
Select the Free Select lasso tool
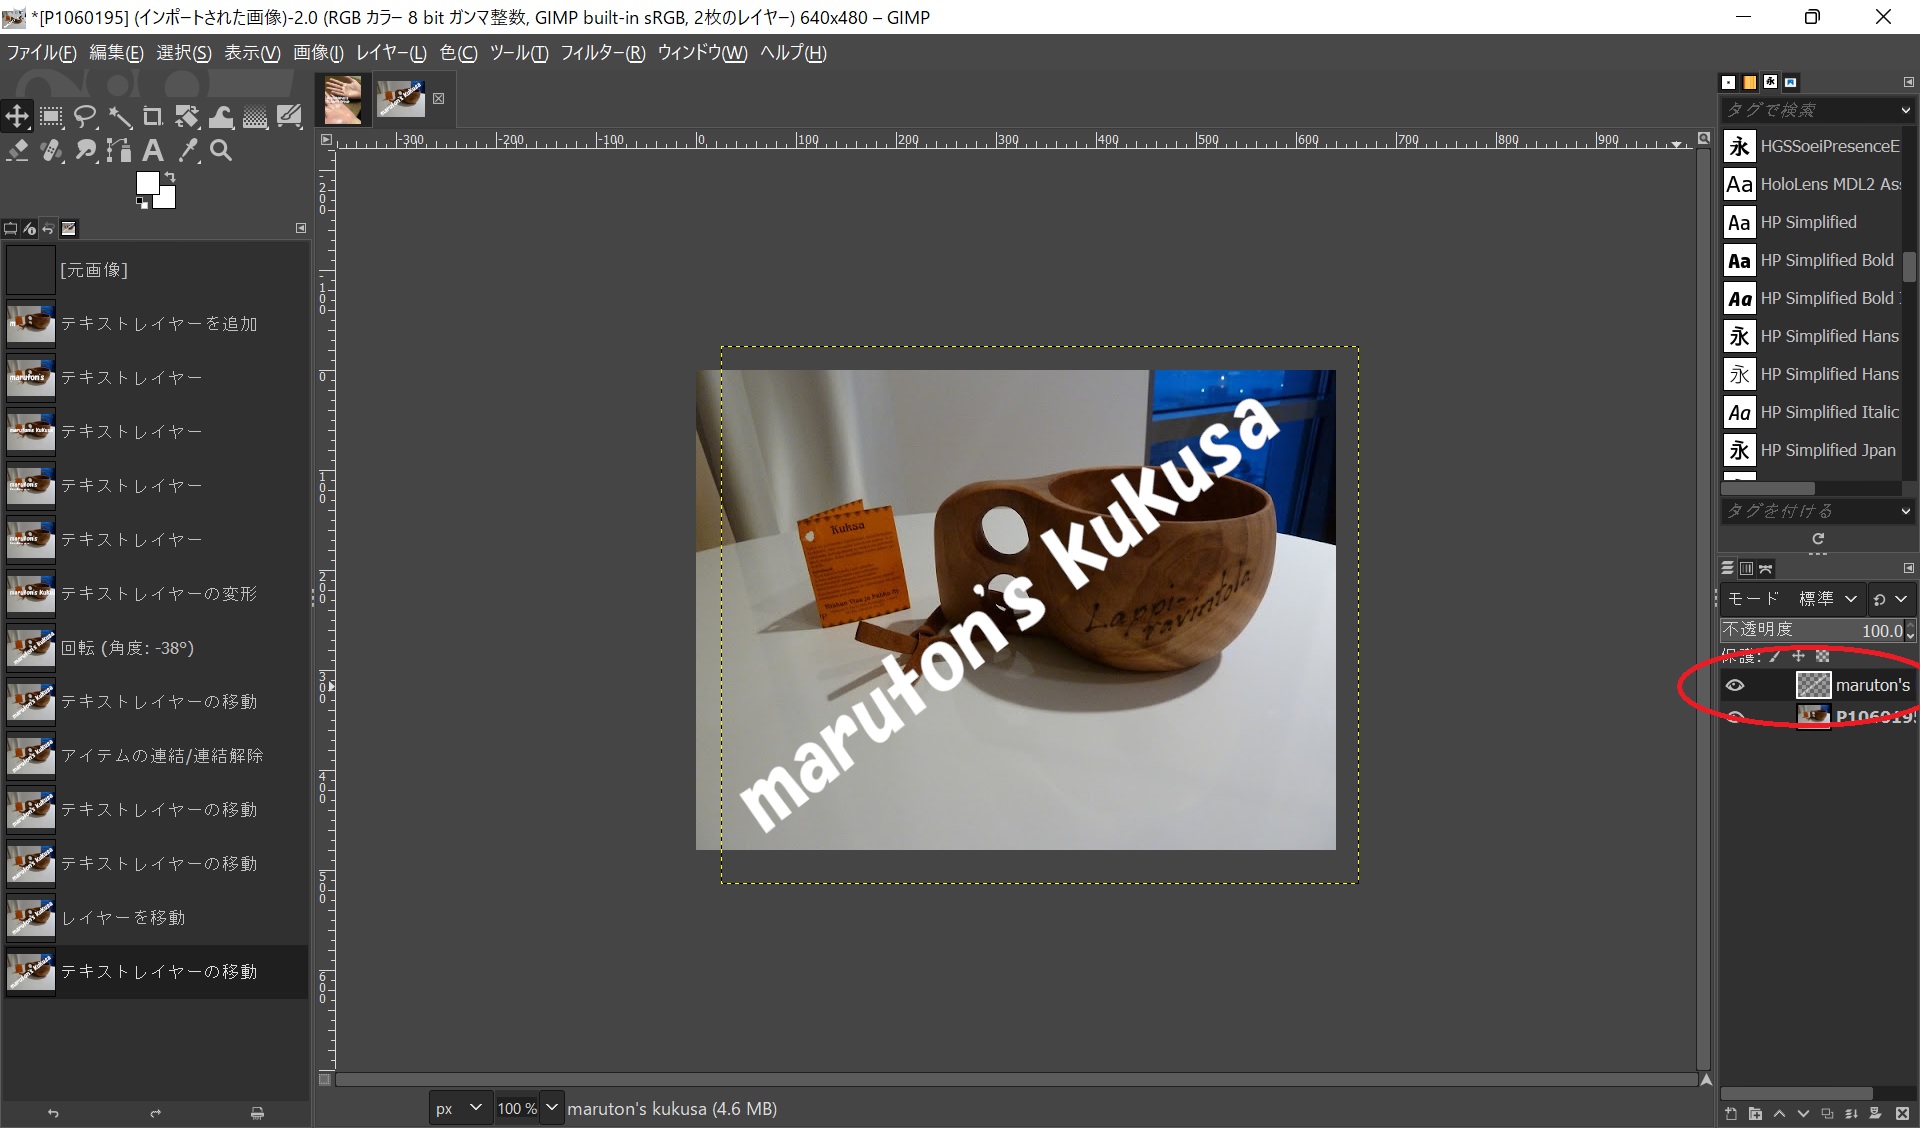85,117
